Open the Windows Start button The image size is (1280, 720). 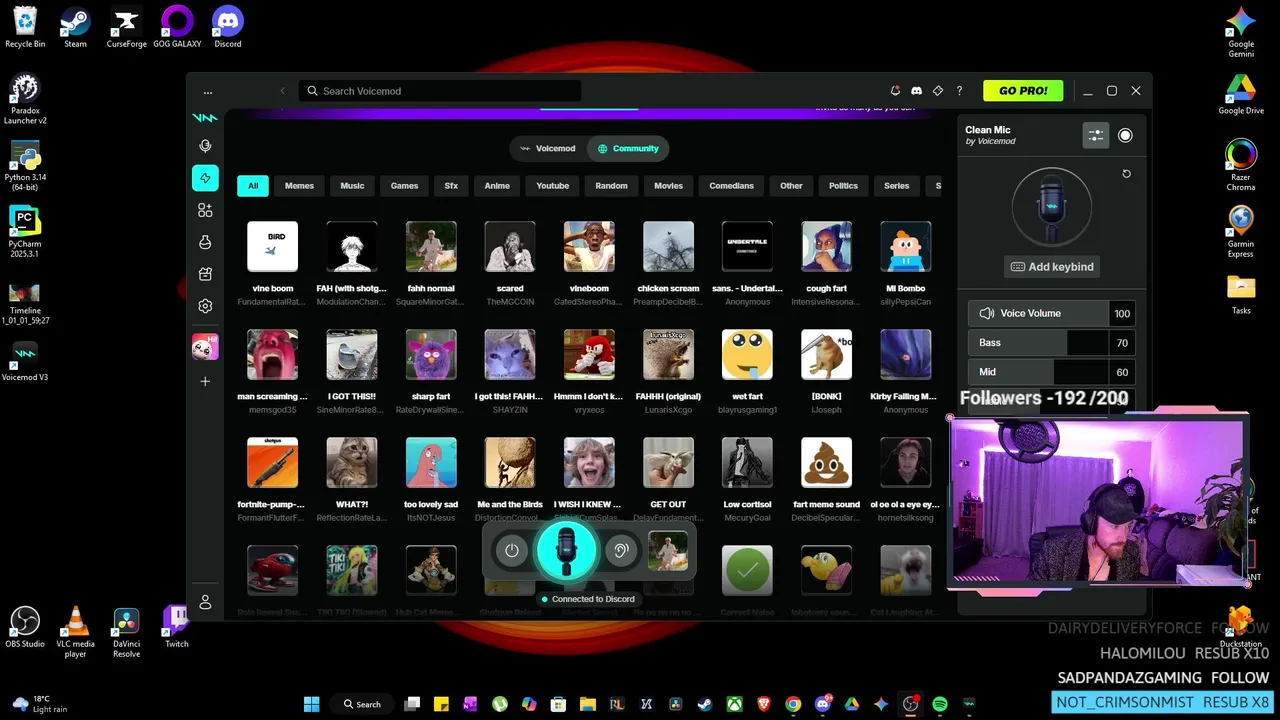[312, 704]
